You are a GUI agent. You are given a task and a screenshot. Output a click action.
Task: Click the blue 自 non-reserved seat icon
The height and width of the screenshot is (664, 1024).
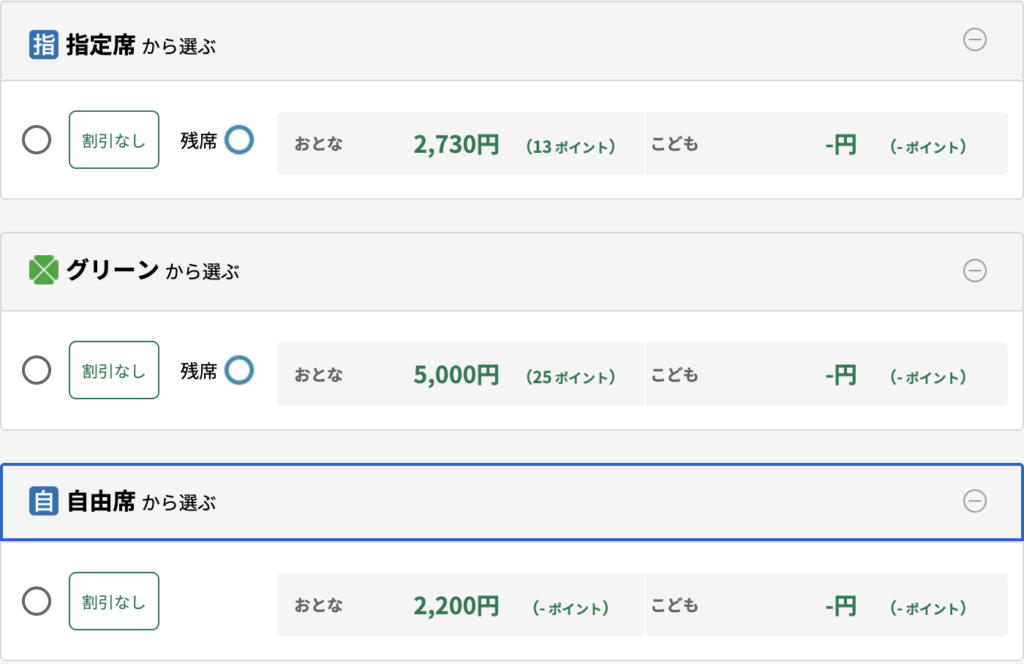click(x=44, y=501)
